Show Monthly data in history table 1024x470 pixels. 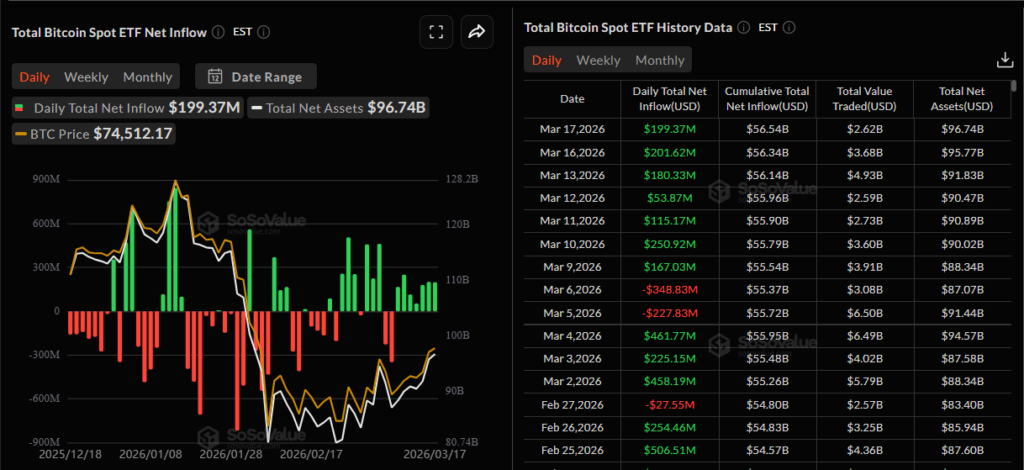click(660, 60)
